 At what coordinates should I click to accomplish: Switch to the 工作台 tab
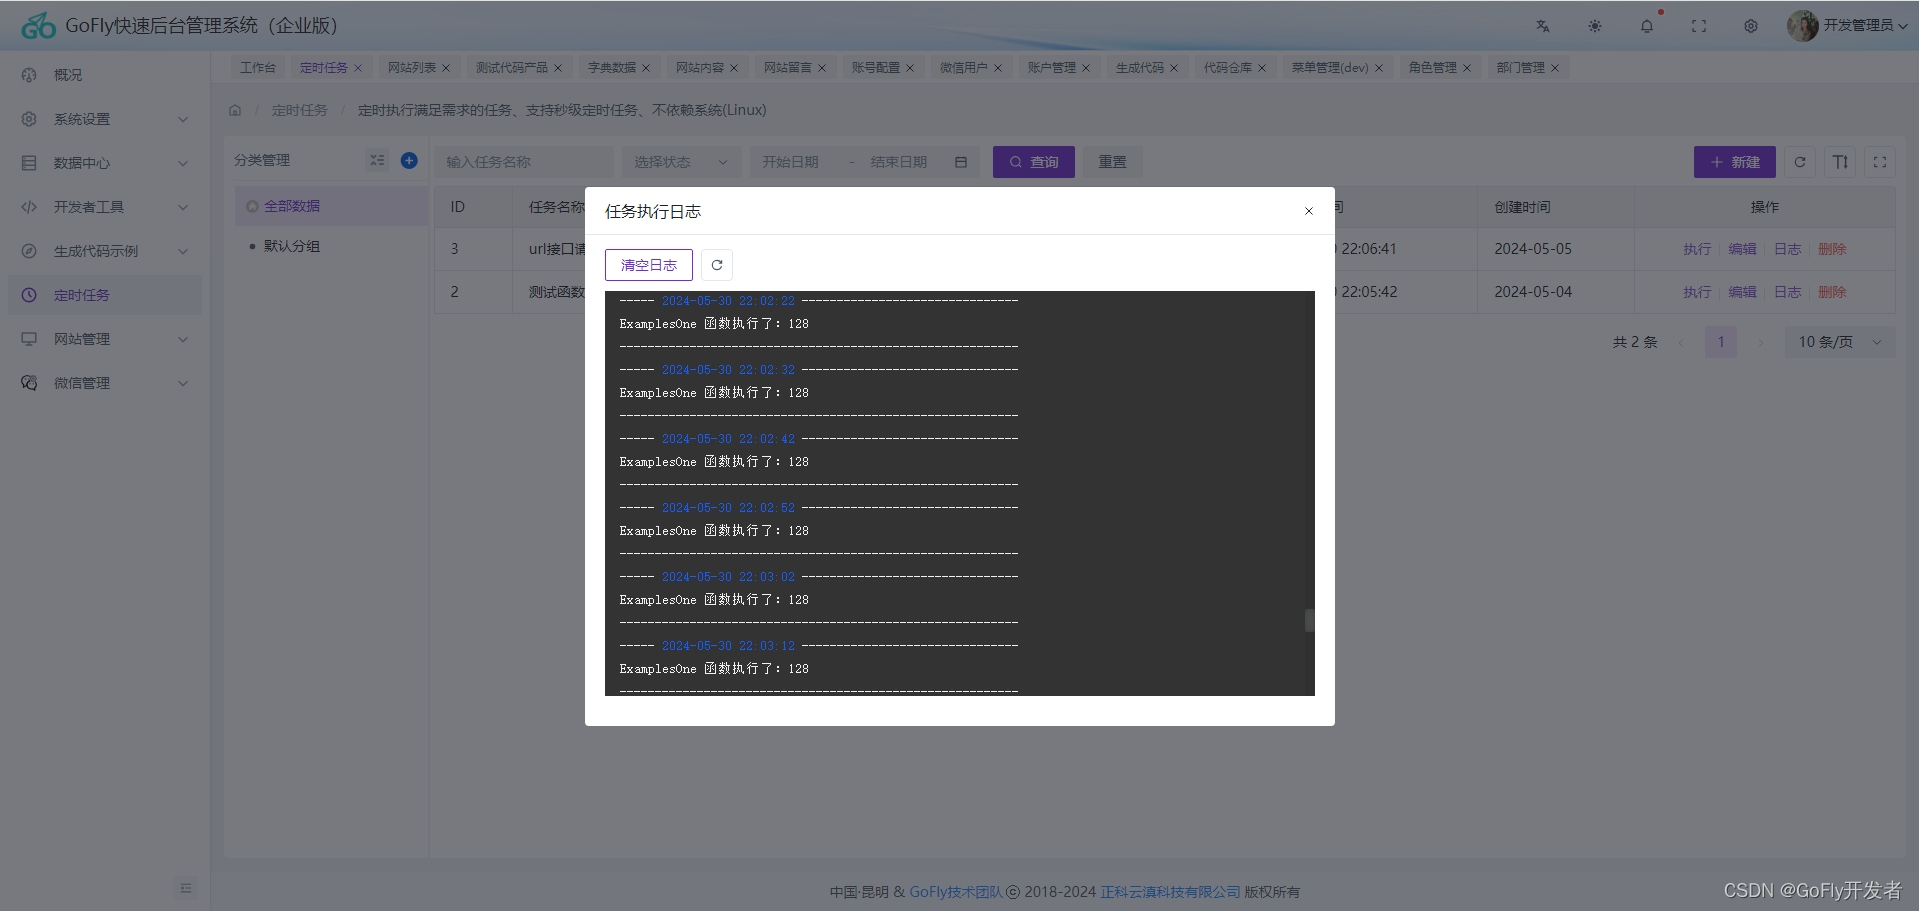pyautogui.click(x=258, y=67)
